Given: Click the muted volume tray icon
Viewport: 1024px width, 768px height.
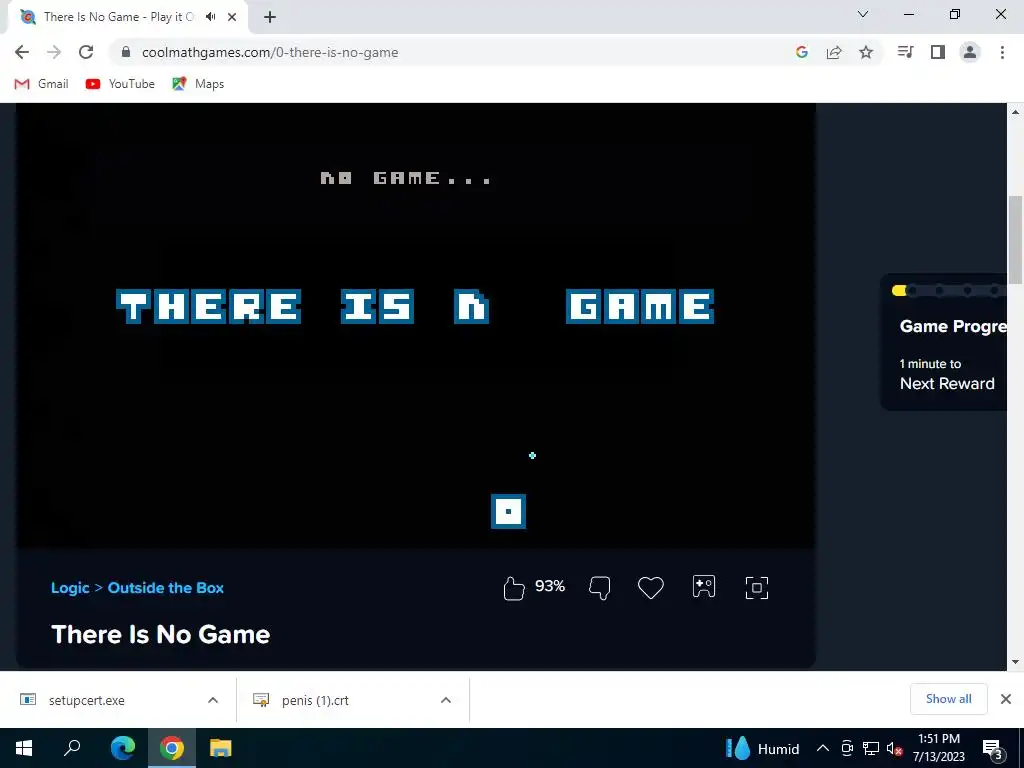Looking at the screenshot, I should pyautogui.click(x=894, y=748).
